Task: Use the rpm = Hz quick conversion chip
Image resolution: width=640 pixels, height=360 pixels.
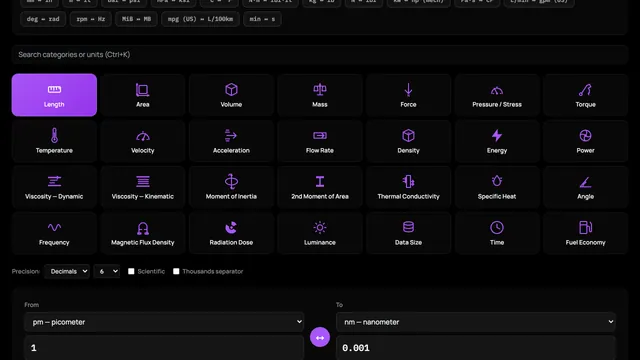Action: click(x=91, y=19)
